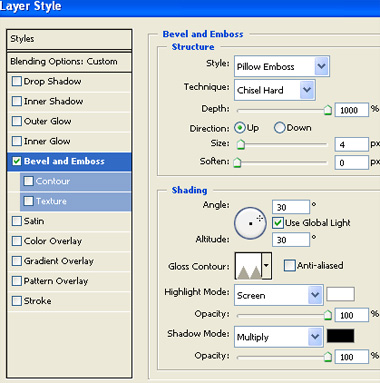380x383 pixels.
Task: Click the Soften slider handle
Action: click(237, 163)
